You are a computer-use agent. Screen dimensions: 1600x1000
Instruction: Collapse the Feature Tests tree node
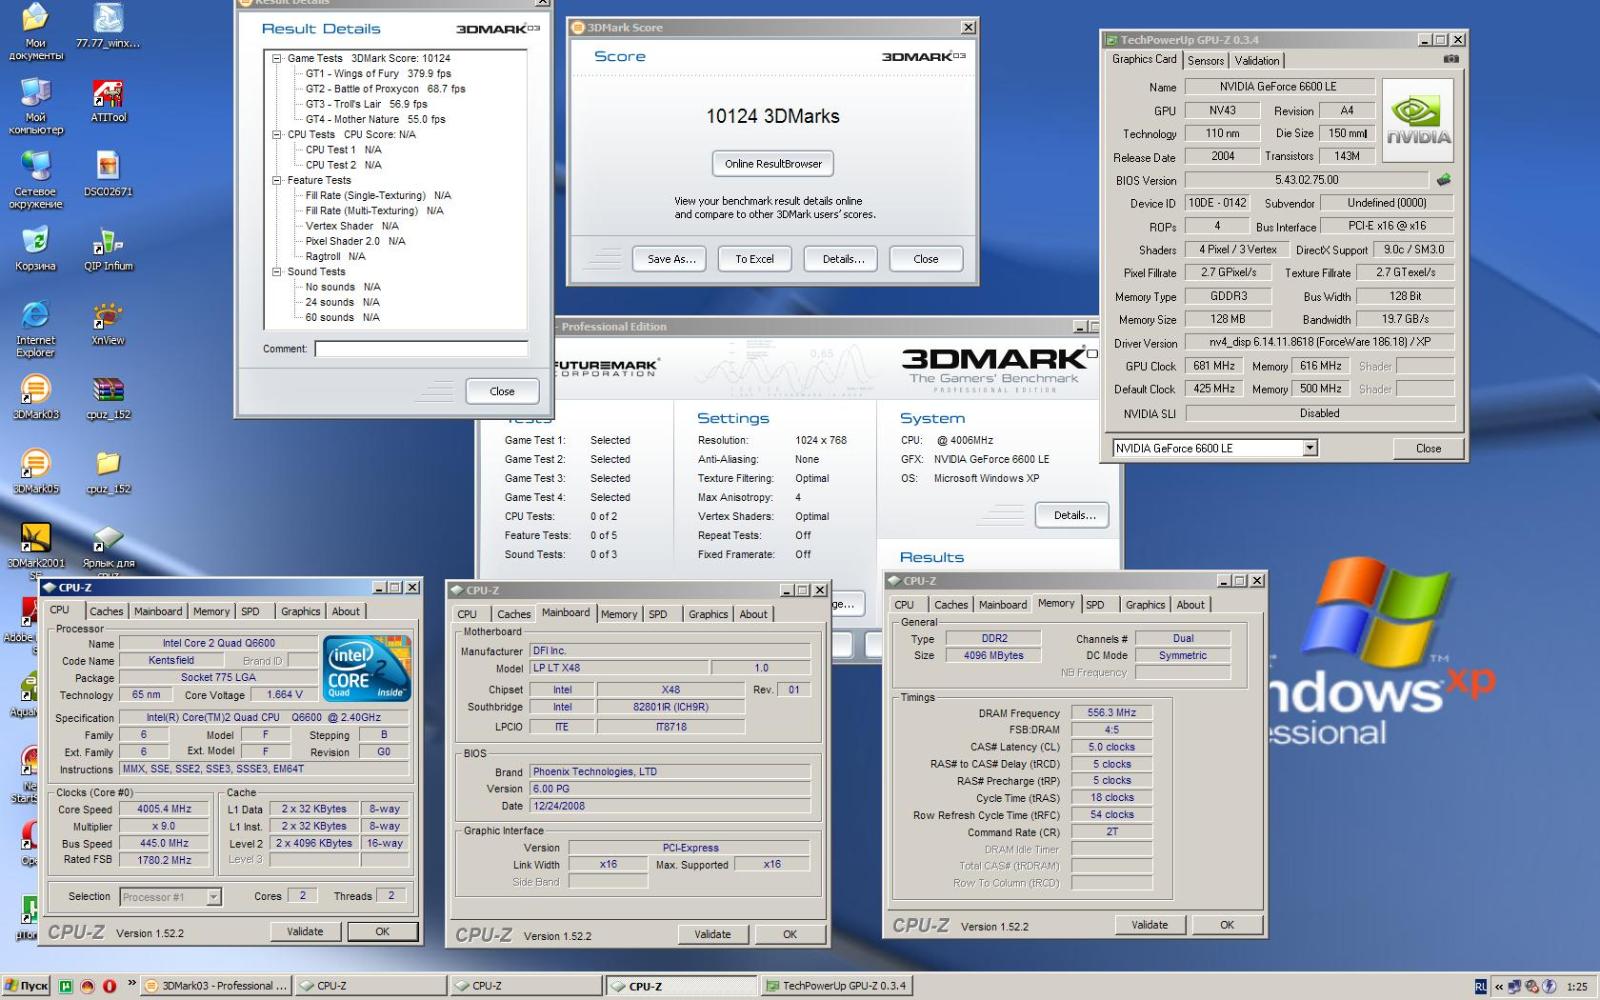pyautogui.click(x=277, y=180)
